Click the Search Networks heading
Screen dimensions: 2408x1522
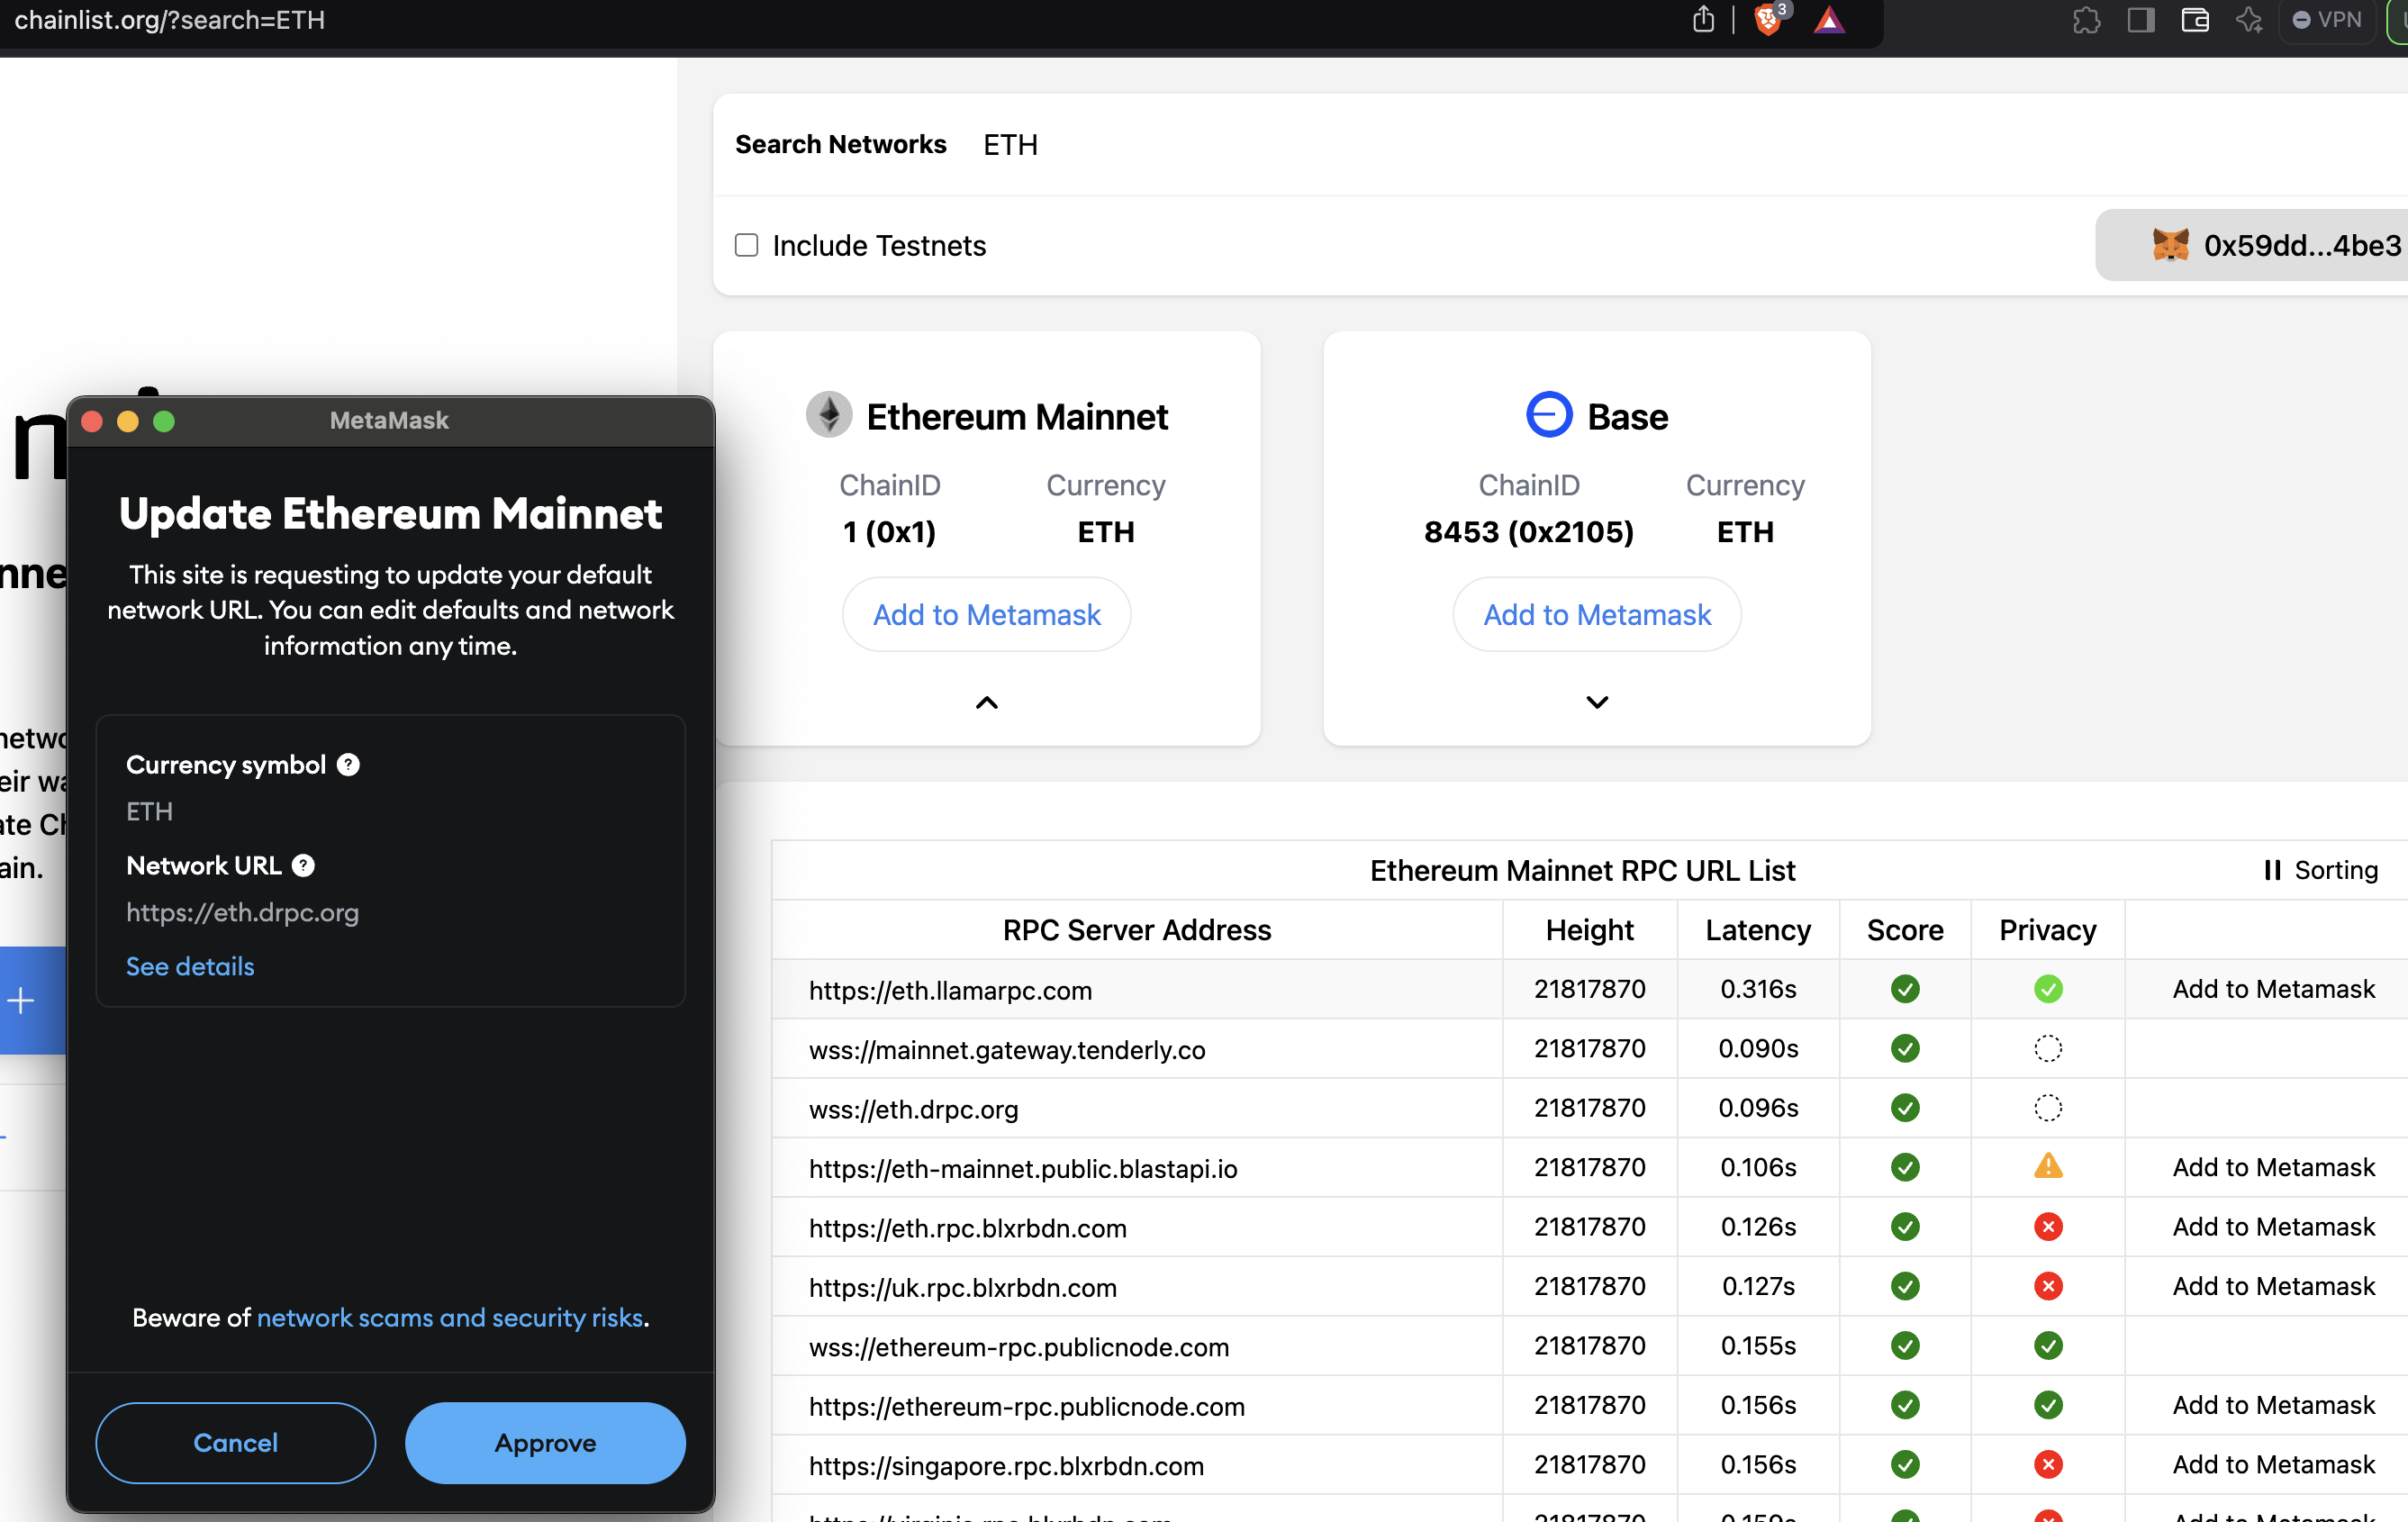(840, 144)
